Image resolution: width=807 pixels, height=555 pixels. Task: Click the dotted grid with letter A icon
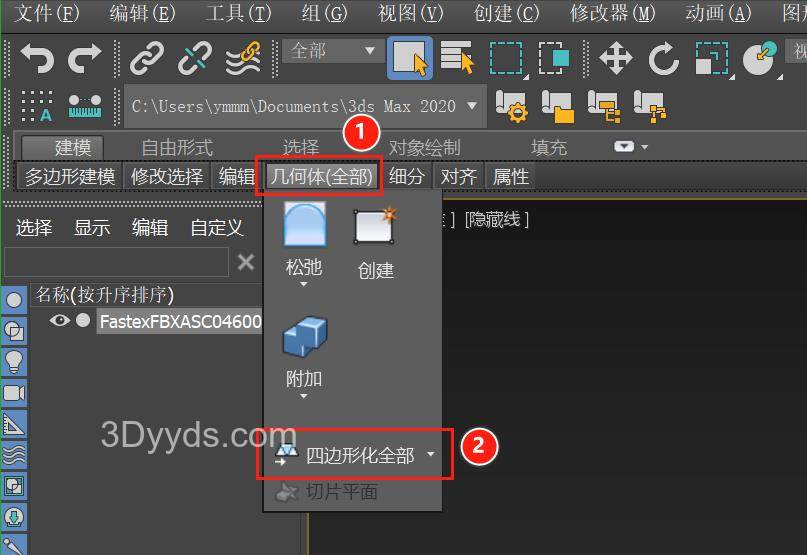(x=36, y=106)
